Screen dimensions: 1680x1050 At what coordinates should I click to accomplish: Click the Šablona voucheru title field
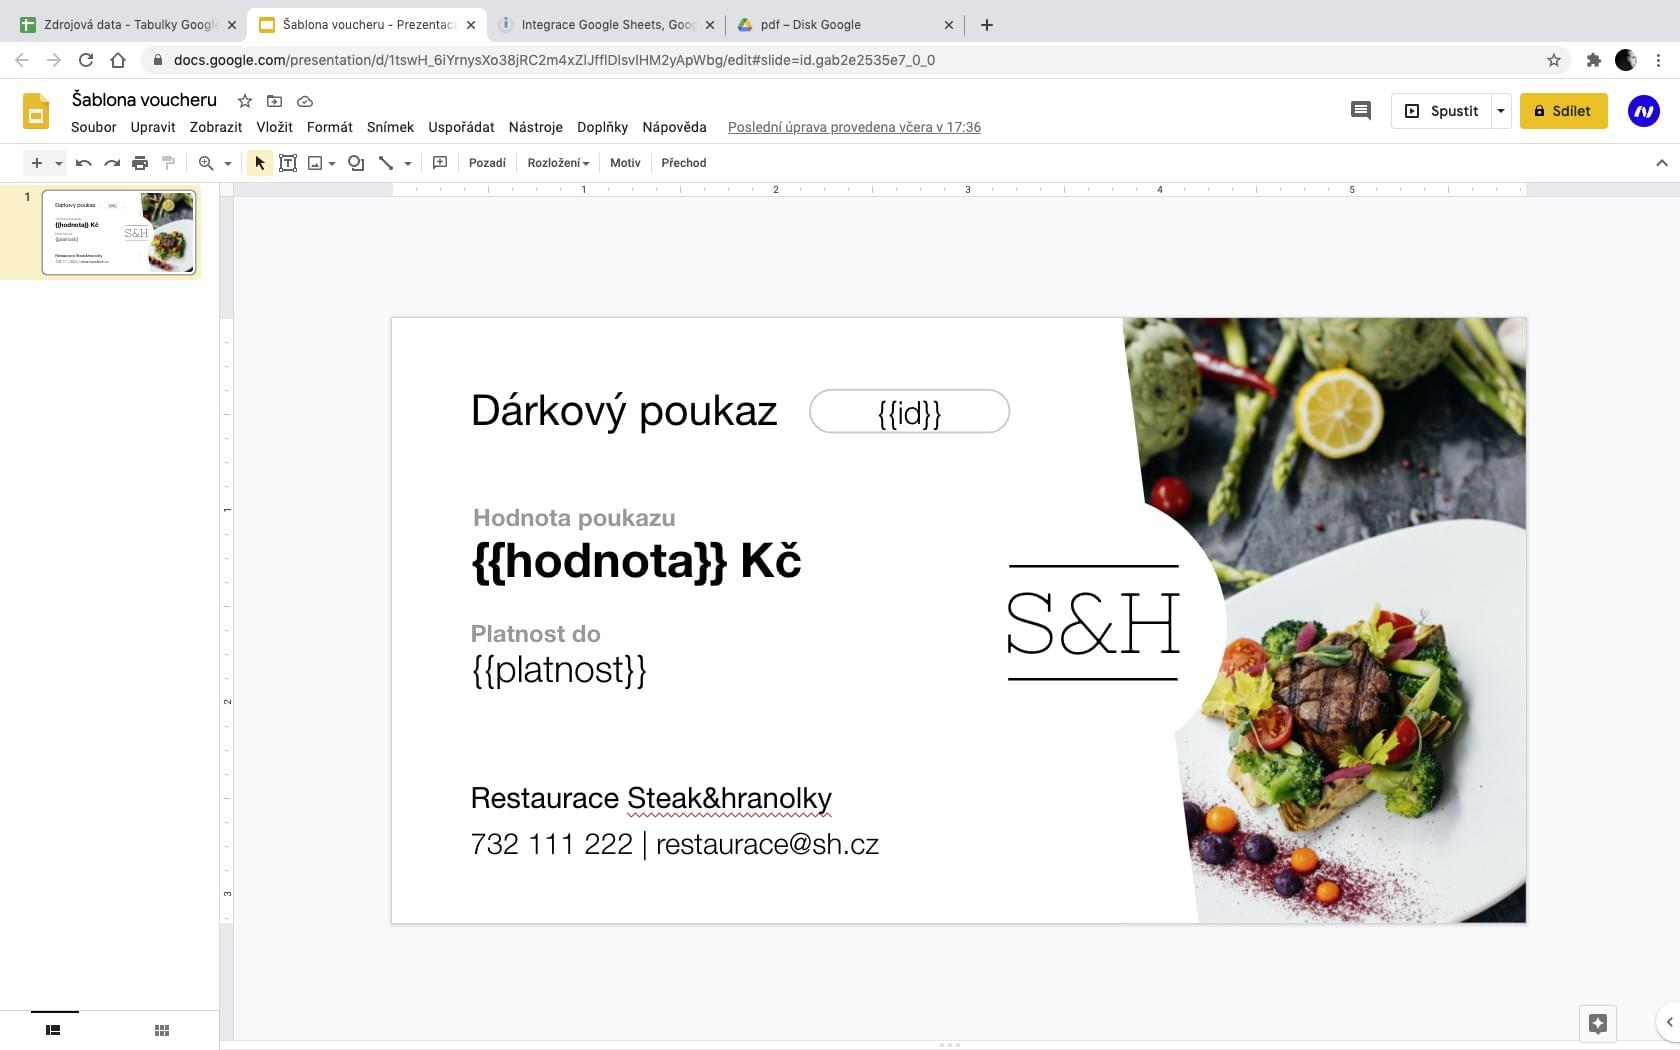144,100
